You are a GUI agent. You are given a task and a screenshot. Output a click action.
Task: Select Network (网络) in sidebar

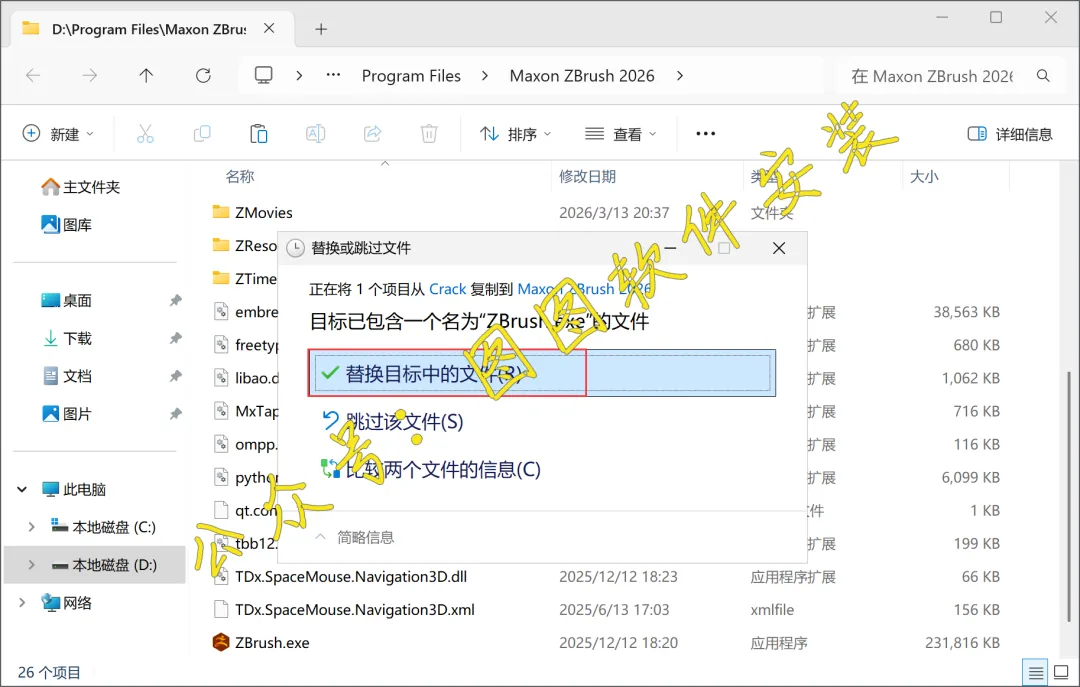pyautogui.click(x=67, y=603)
